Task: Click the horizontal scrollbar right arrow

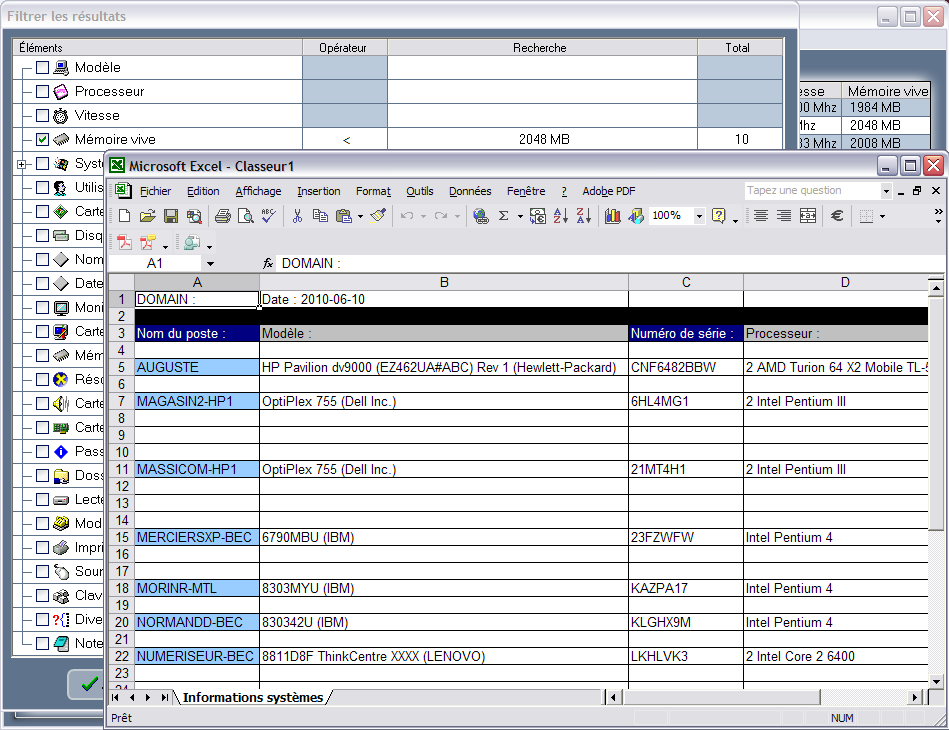Action: tap(914, 697)
